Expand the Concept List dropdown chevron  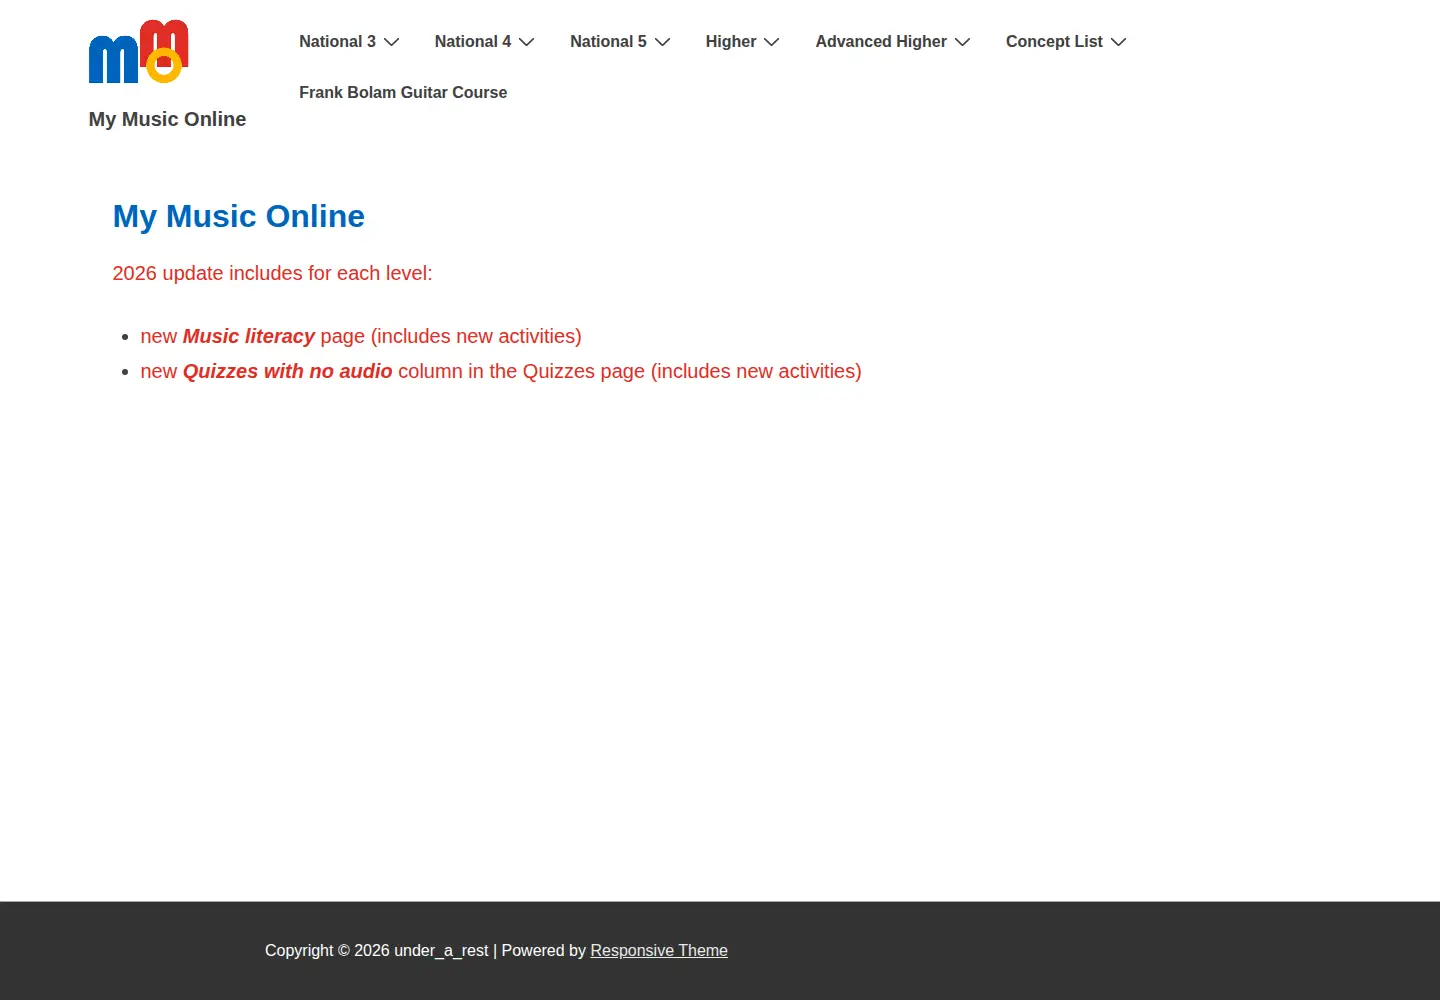pos(1119,42)
